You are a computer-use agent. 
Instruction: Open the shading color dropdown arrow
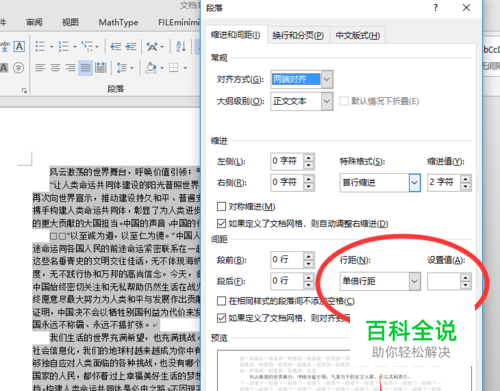[162, 68]
